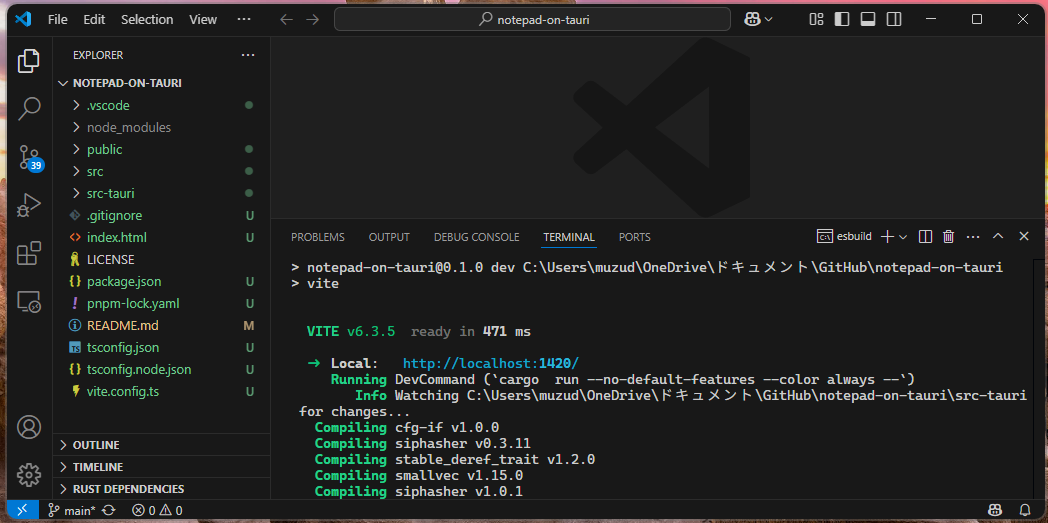This screenshot has width=1048, height=523.
Task: Go back using the left arrow
Action: 287,19
